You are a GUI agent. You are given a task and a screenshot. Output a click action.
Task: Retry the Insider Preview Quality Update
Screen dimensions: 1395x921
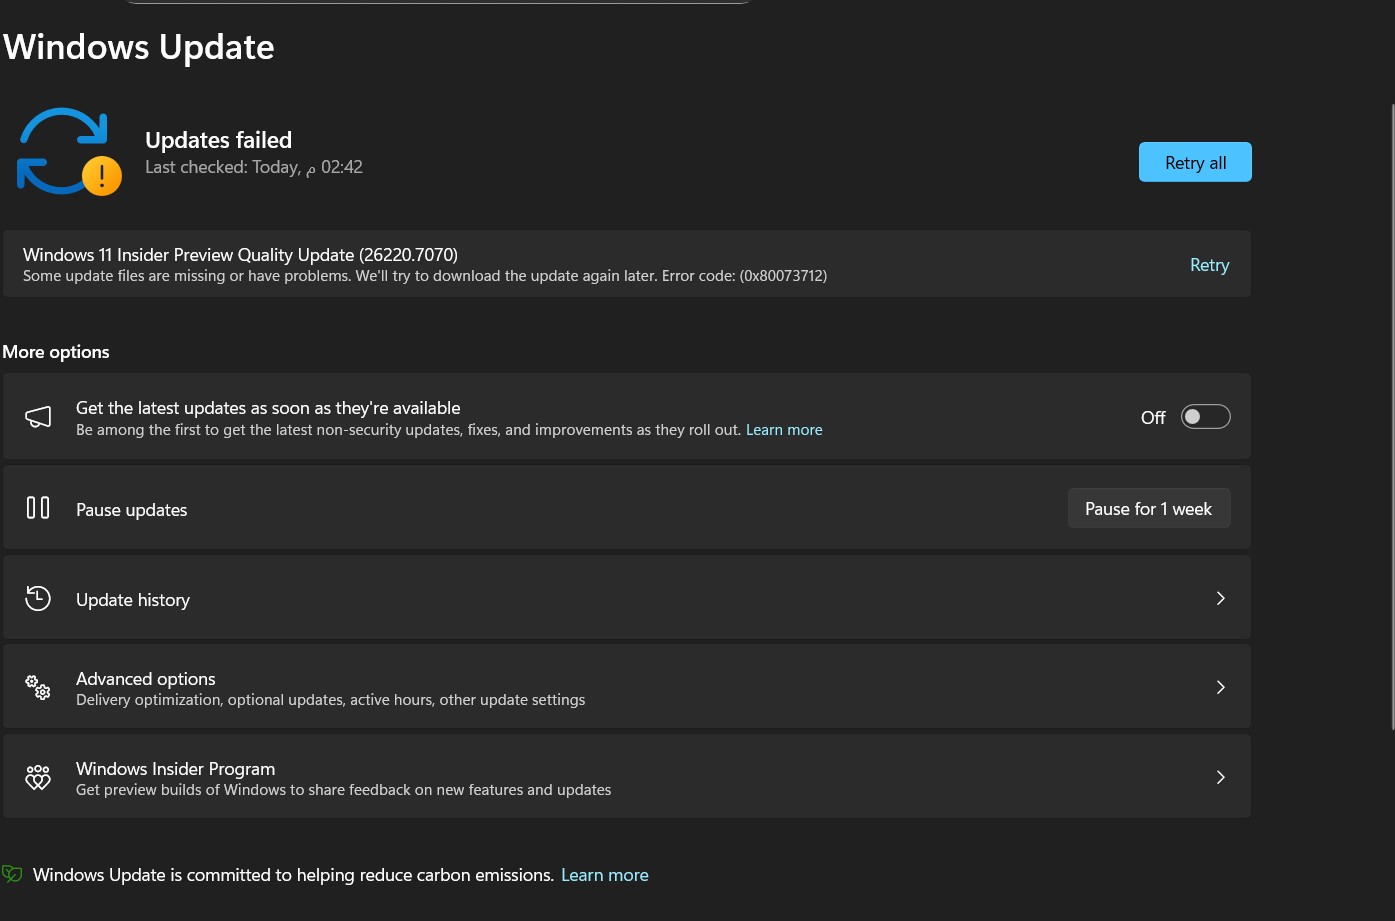[x=1209, y=265]
